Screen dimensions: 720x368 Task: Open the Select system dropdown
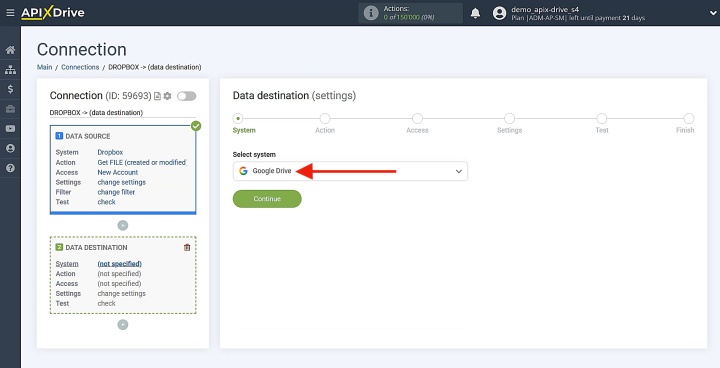350,171
